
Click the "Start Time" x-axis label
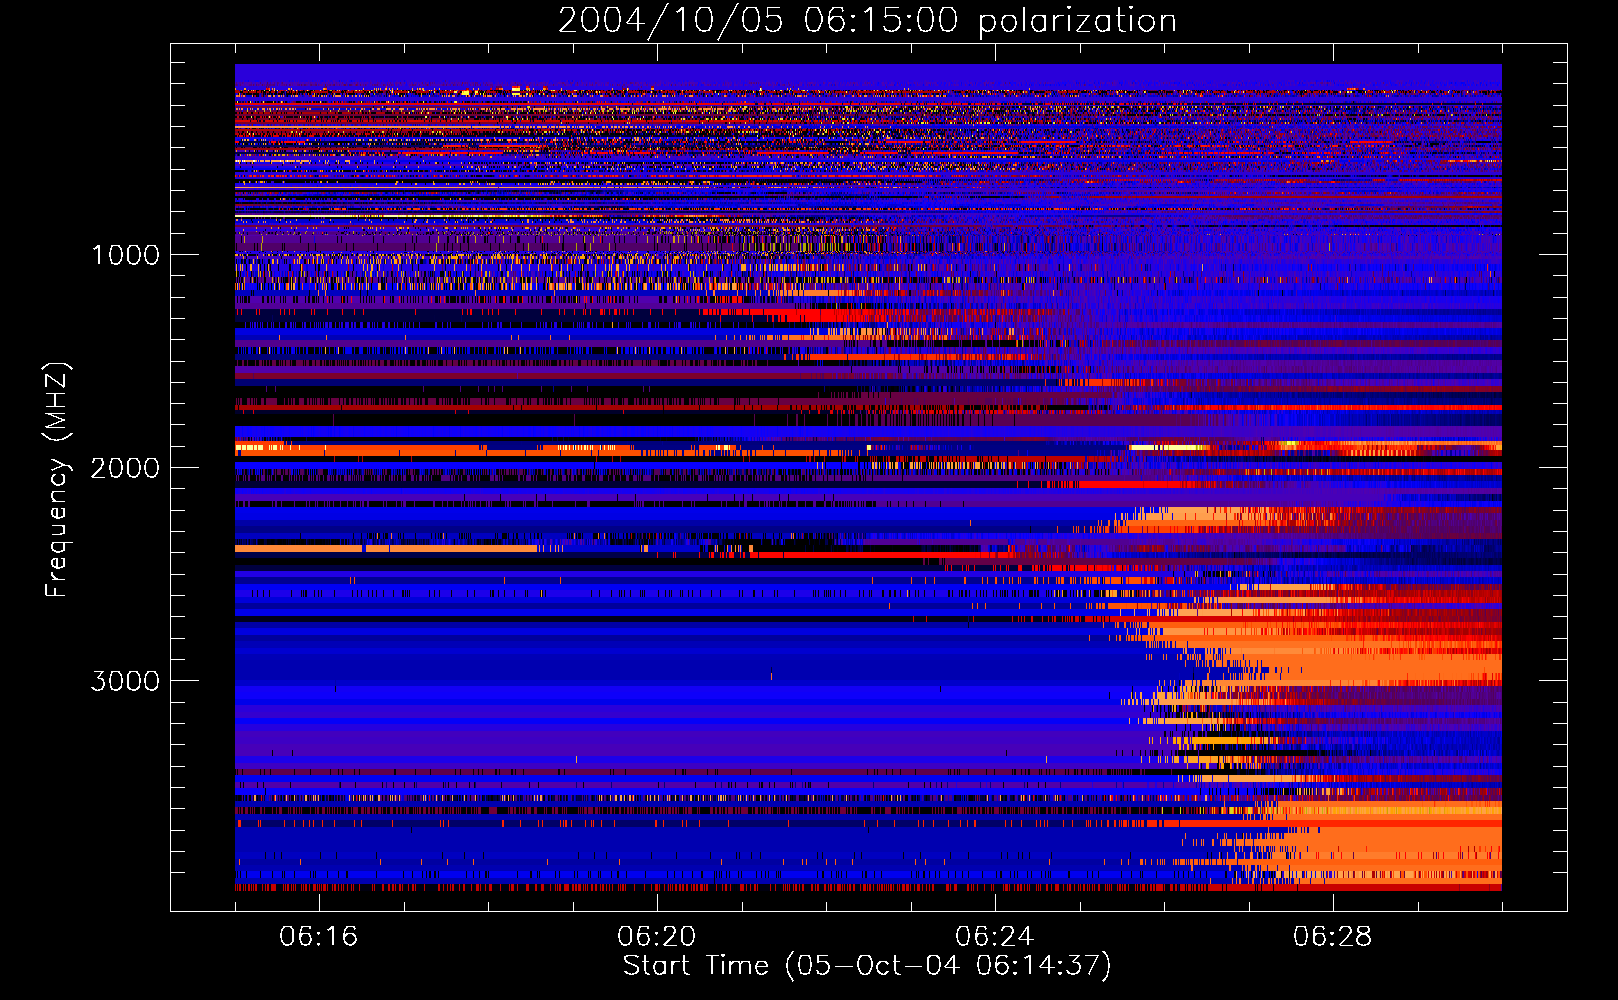click(x=696, y=966)
